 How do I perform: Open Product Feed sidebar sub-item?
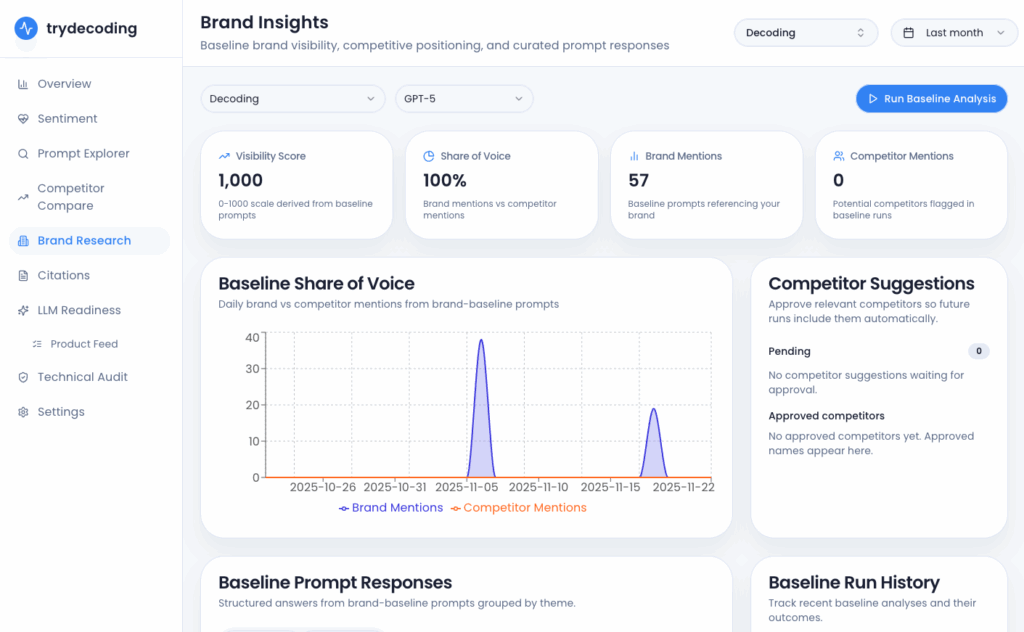click(x=84, y=344)
